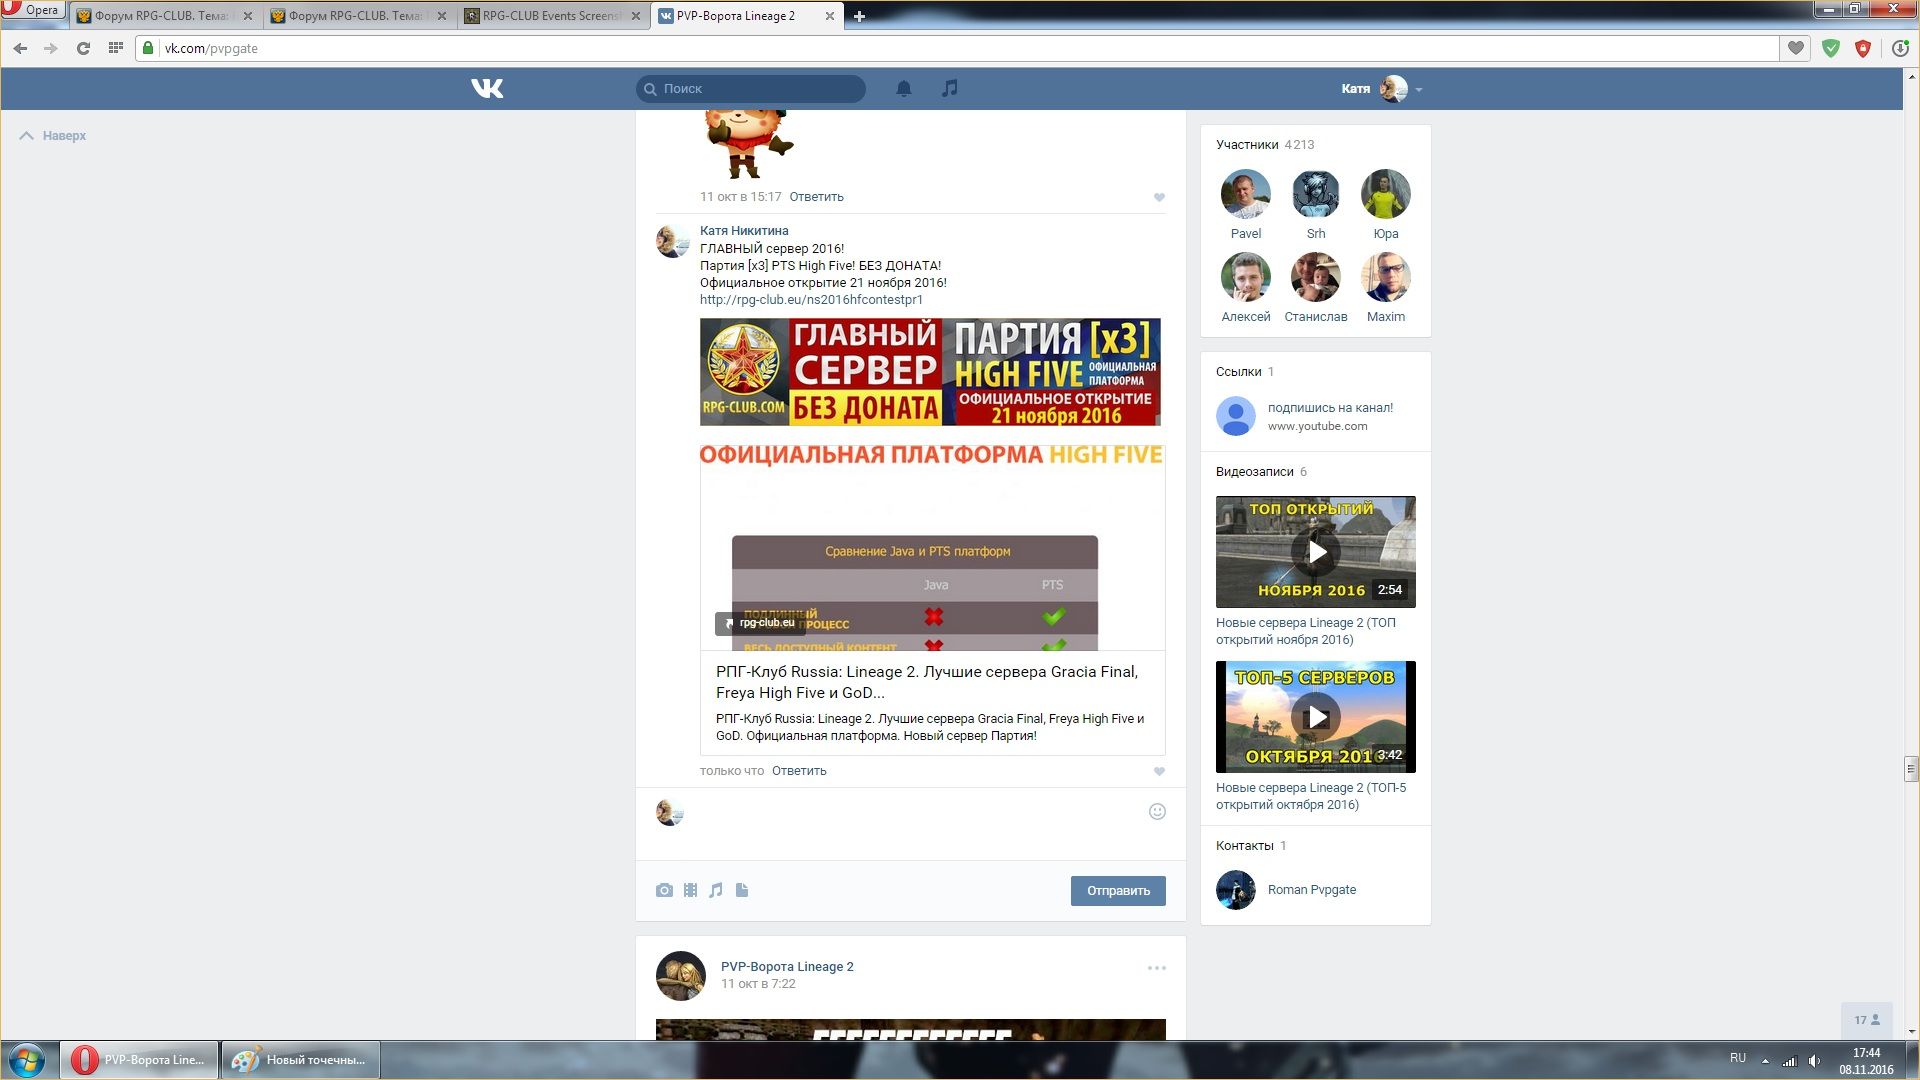
Task: Go up with the Наверх chevron
Action: tap(27, 136)
